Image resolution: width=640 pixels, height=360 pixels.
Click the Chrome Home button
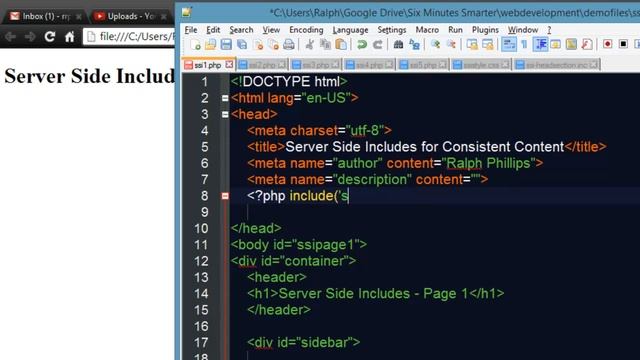click(69, 37)
